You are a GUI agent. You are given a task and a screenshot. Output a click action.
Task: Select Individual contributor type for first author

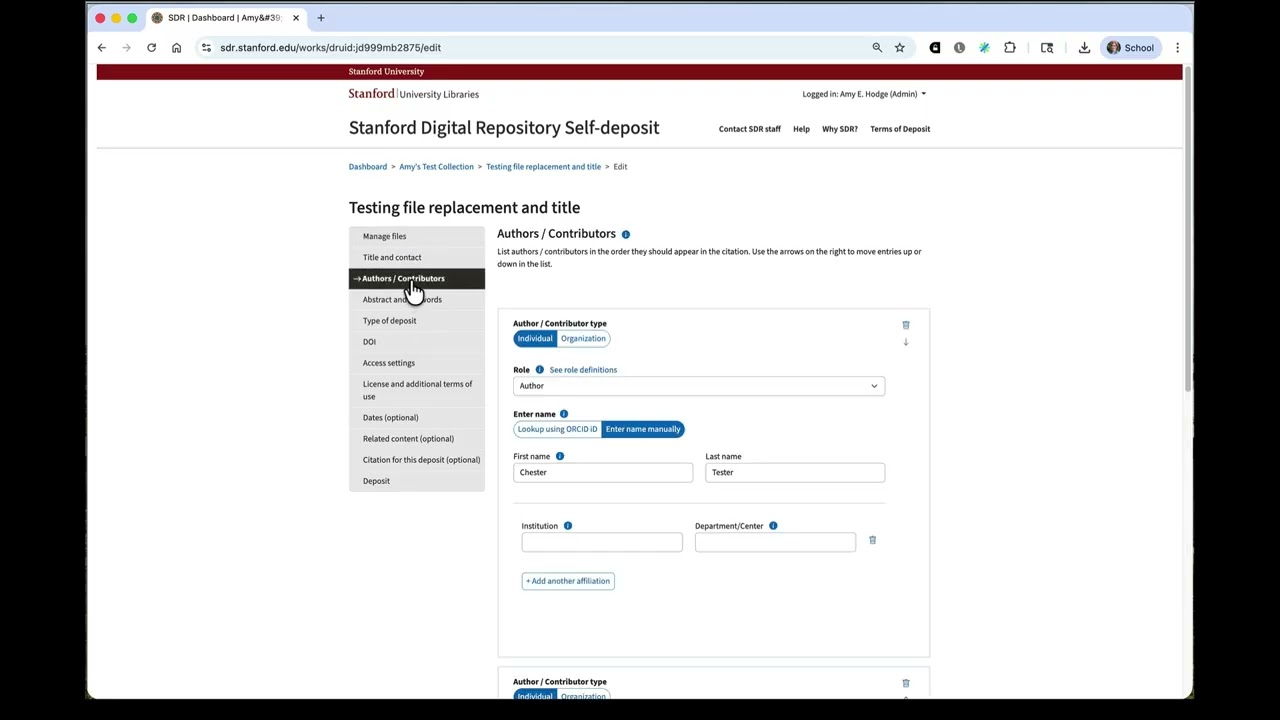click(535, 339)
